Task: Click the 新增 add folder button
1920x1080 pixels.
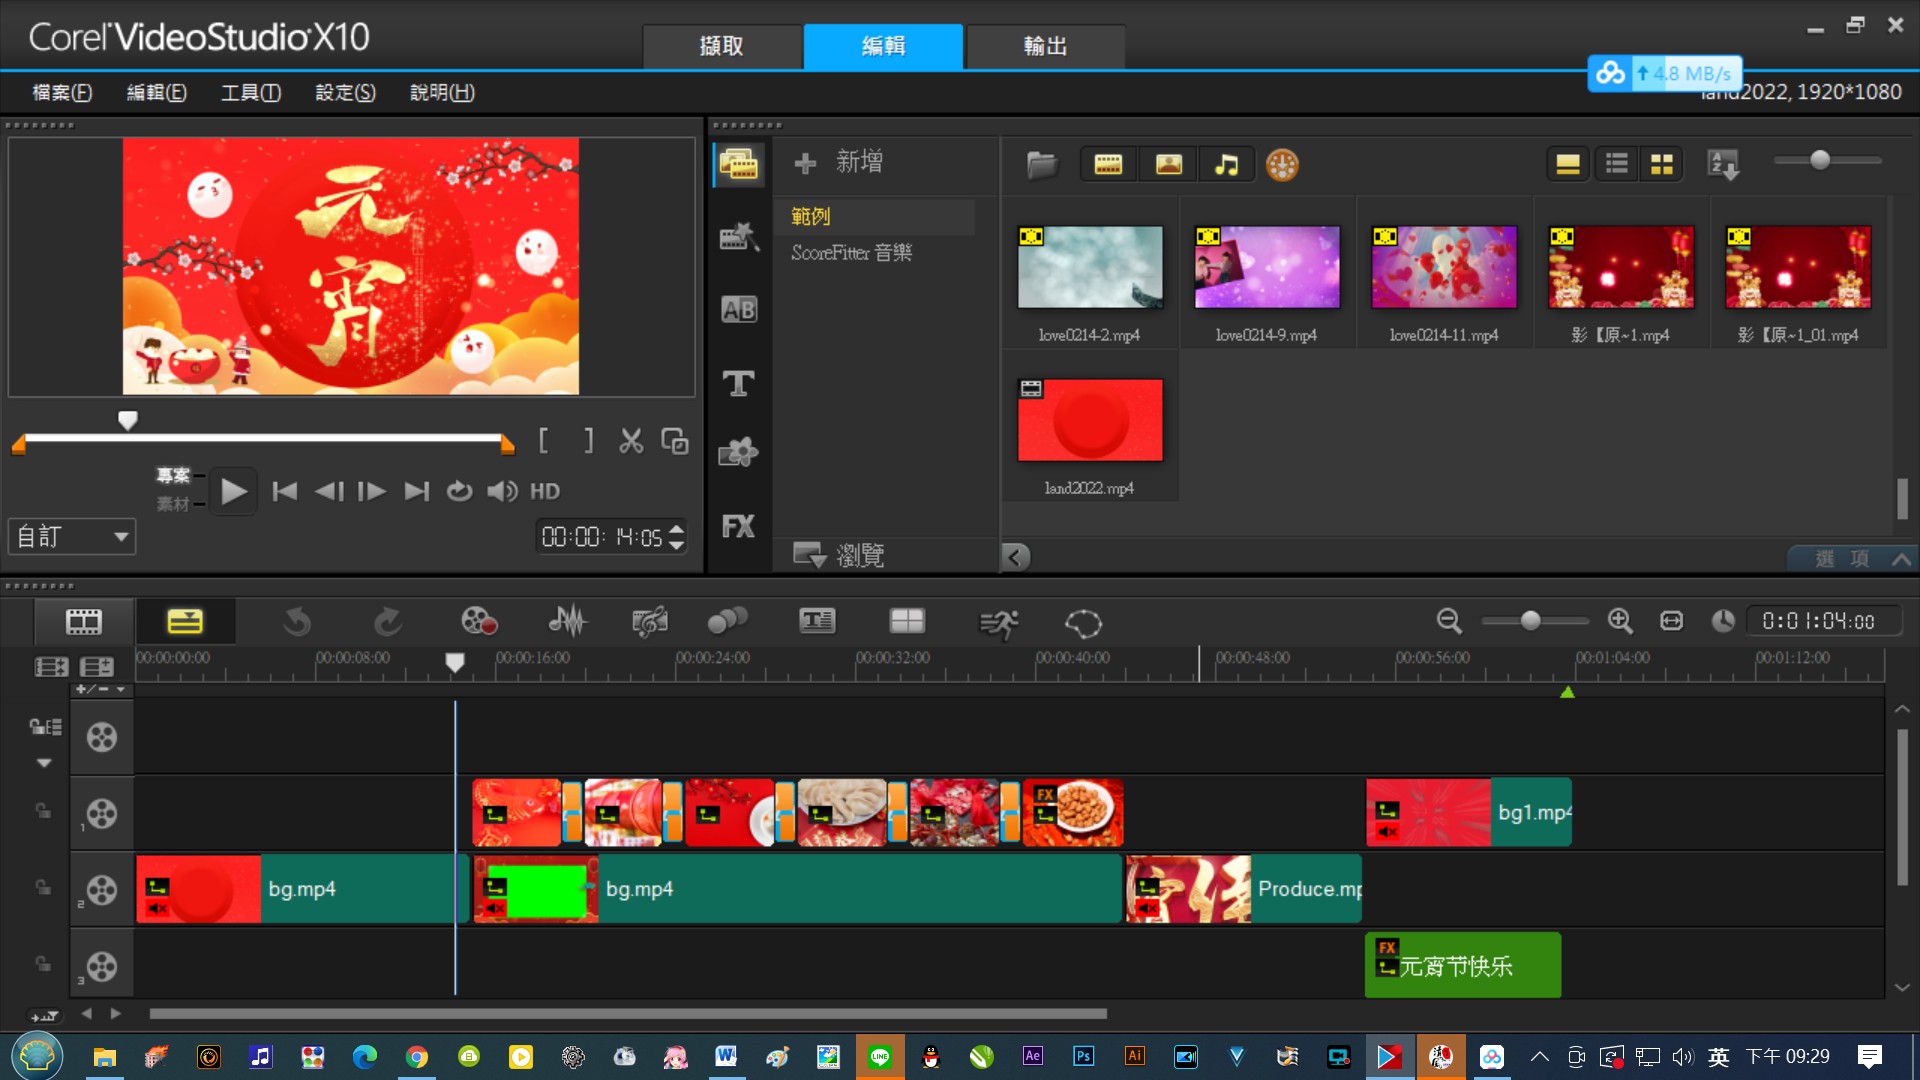Action: 838,162
